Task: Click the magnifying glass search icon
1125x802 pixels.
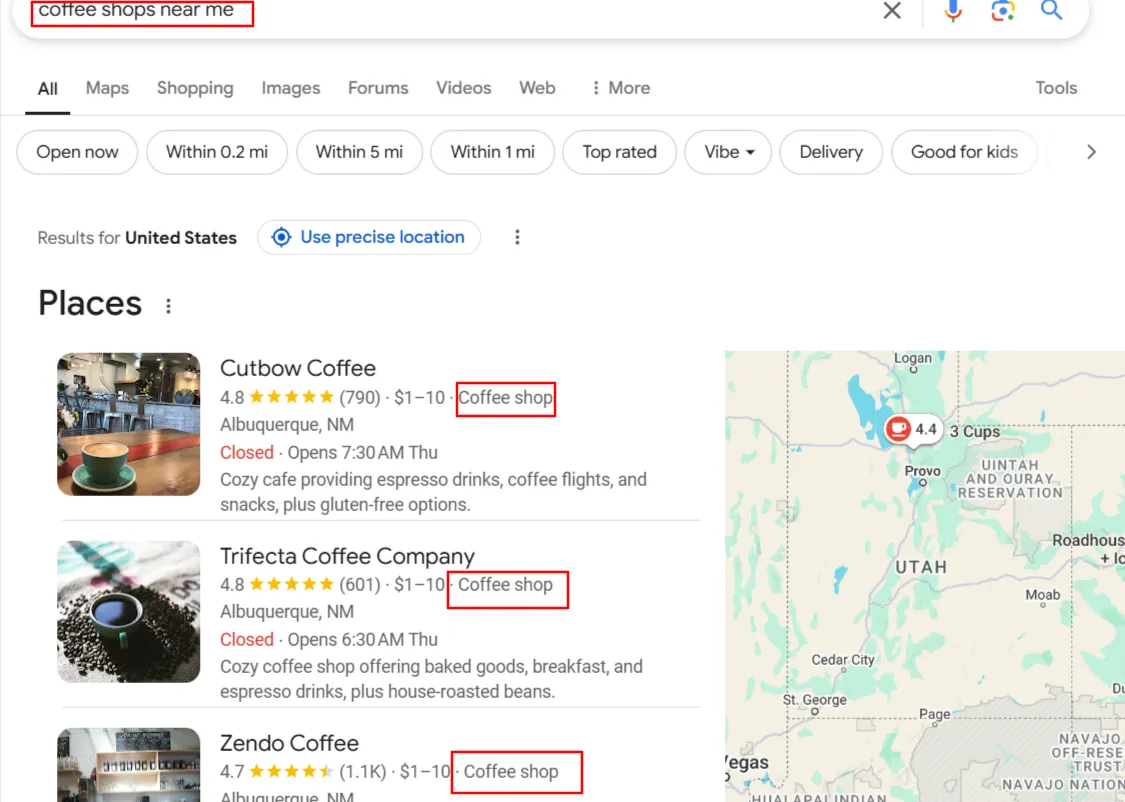Action: 1050,11
